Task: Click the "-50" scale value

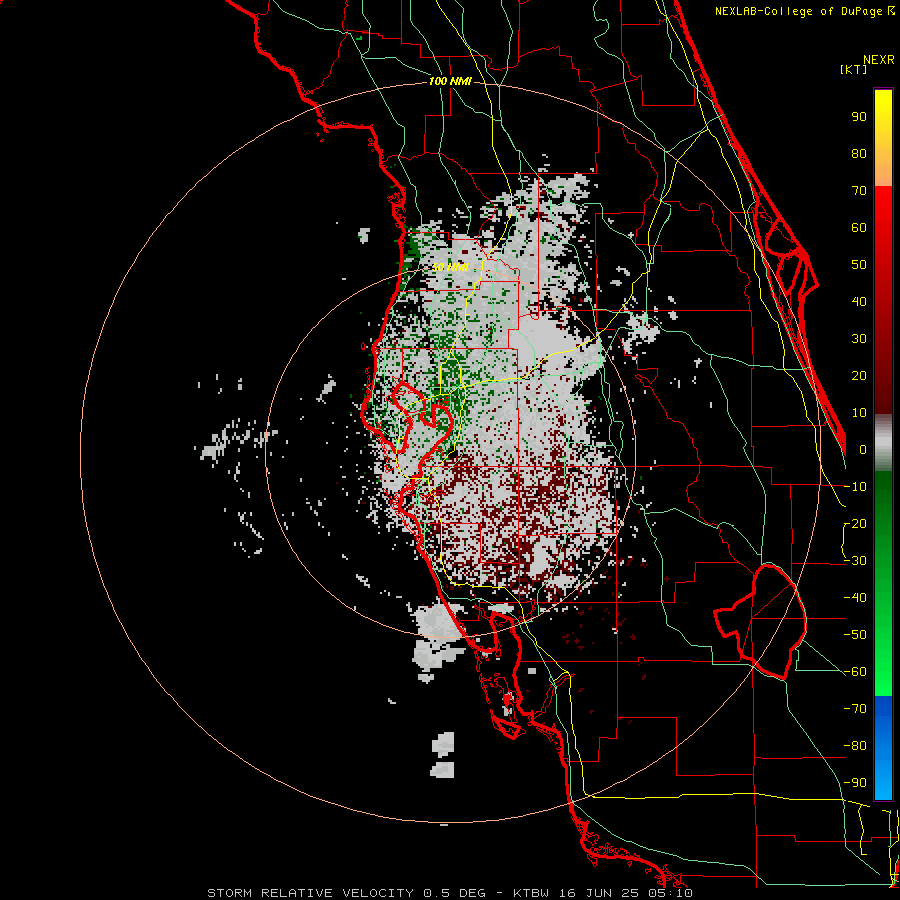Action: click(x=855, y=635)
